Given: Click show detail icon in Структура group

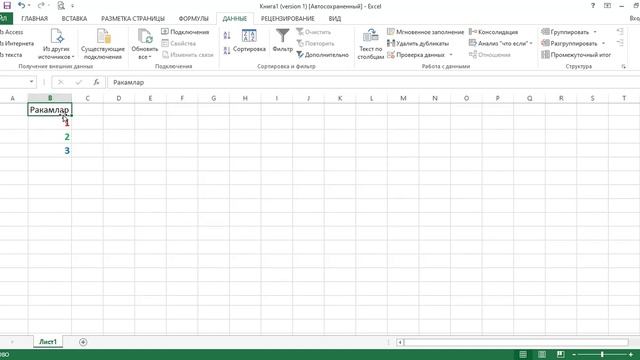Looking at the screenshot, I should (620, 31).
